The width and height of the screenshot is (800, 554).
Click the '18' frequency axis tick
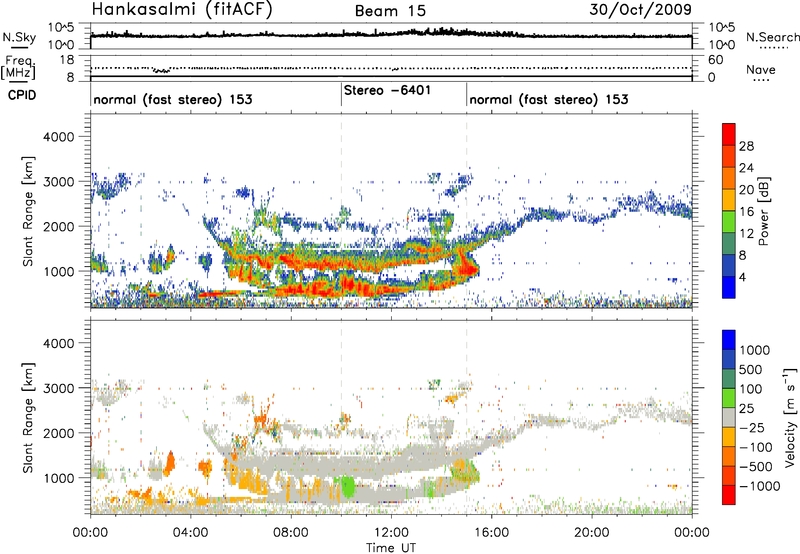pos(67,60)
